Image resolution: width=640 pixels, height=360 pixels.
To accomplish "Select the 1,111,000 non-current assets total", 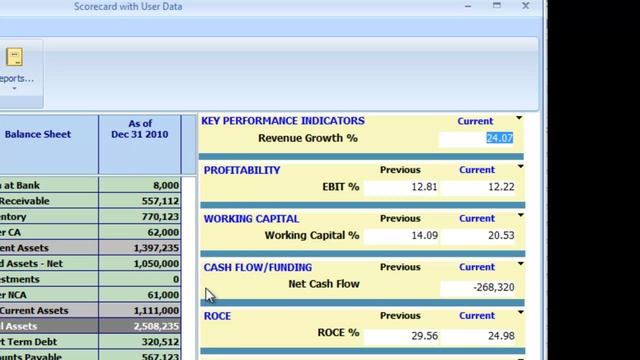I will point(140,311).
